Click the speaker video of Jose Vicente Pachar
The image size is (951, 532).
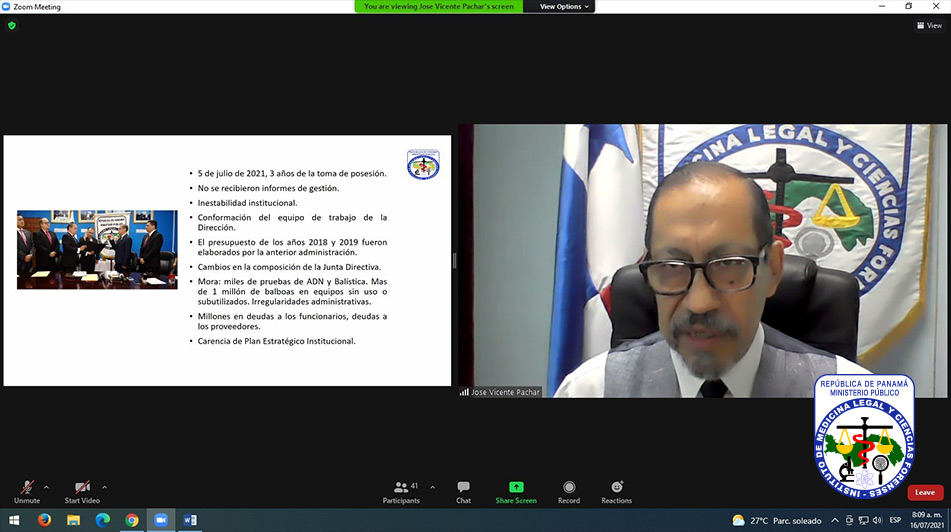tap(703, 261)
